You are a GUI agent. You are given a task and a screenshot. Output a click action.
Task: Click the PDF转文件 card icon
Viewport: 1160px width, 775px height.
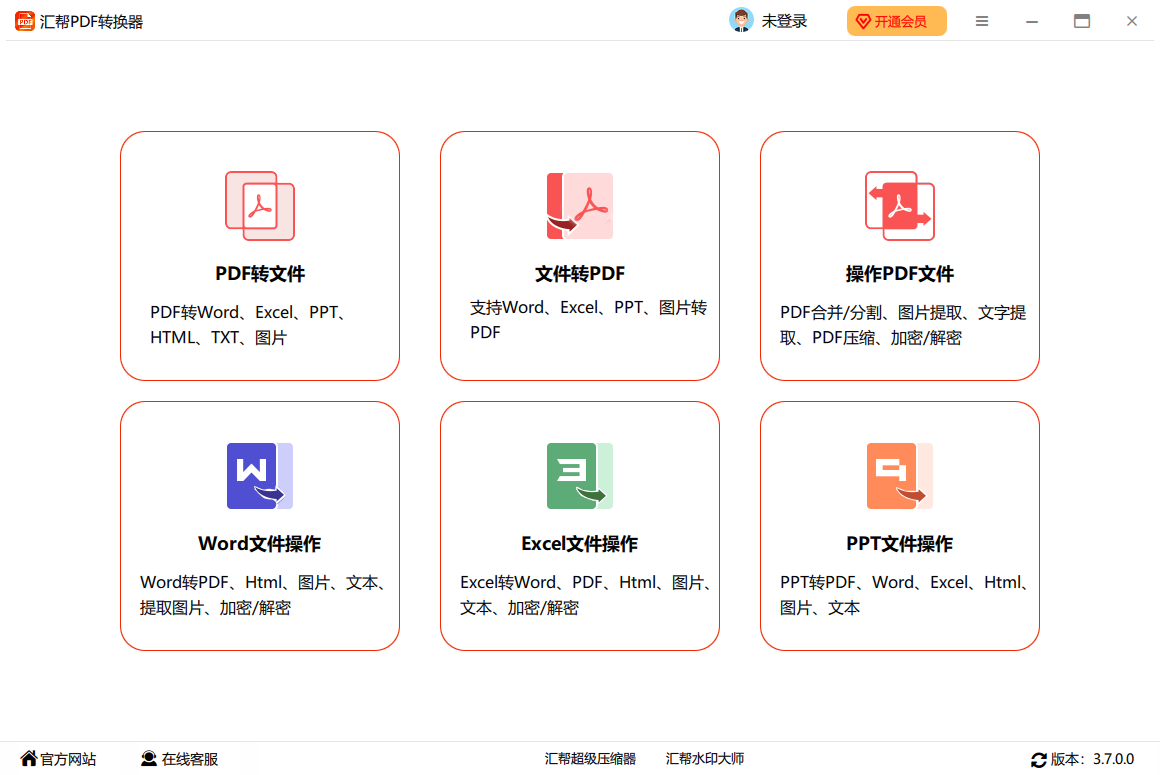260,206
